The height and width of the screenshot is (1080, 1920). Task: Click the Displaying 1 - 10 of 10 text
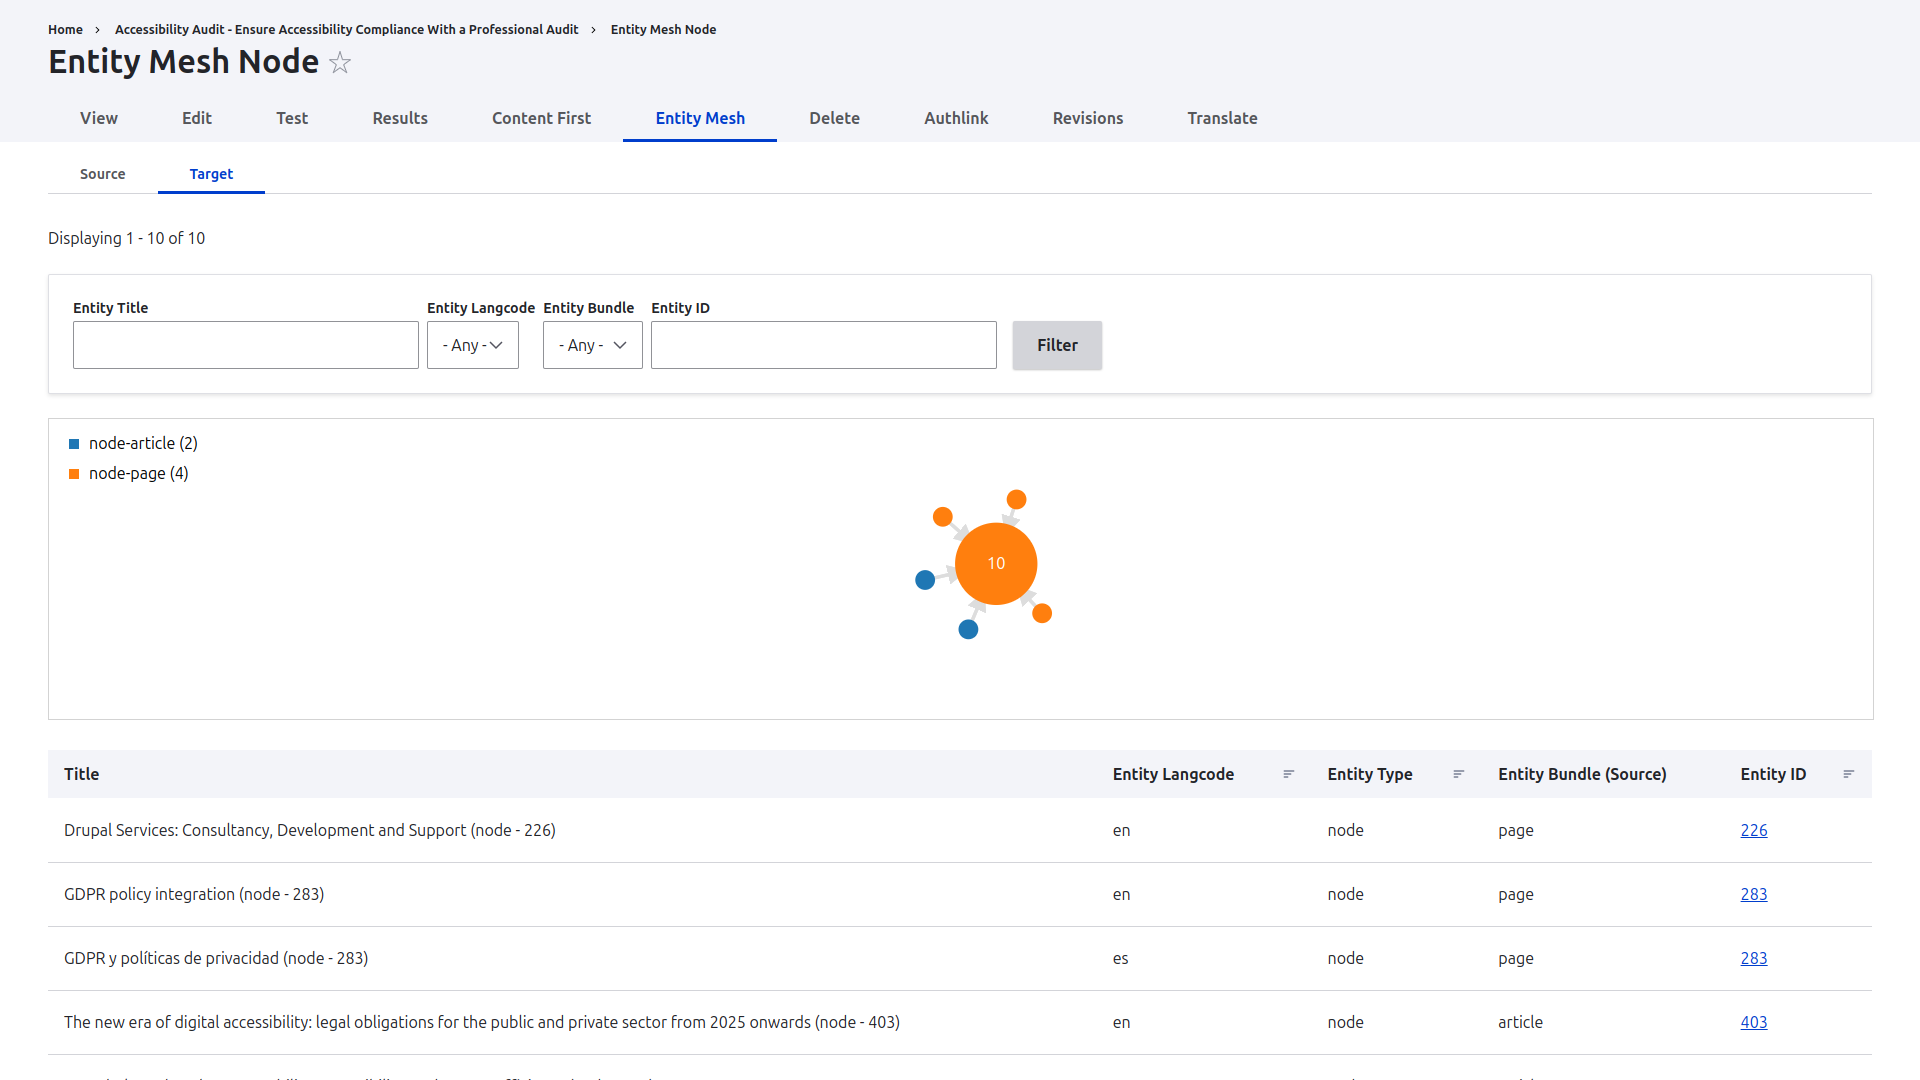click(127, 238)
